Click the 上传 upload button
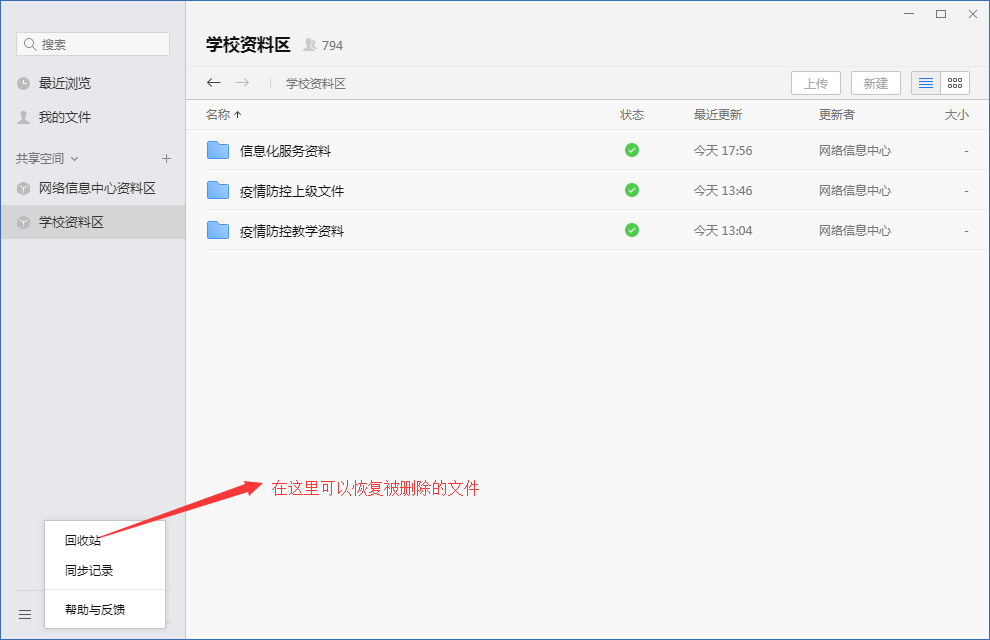This screenshot has width=990, height=640. (x=815, y=83)
